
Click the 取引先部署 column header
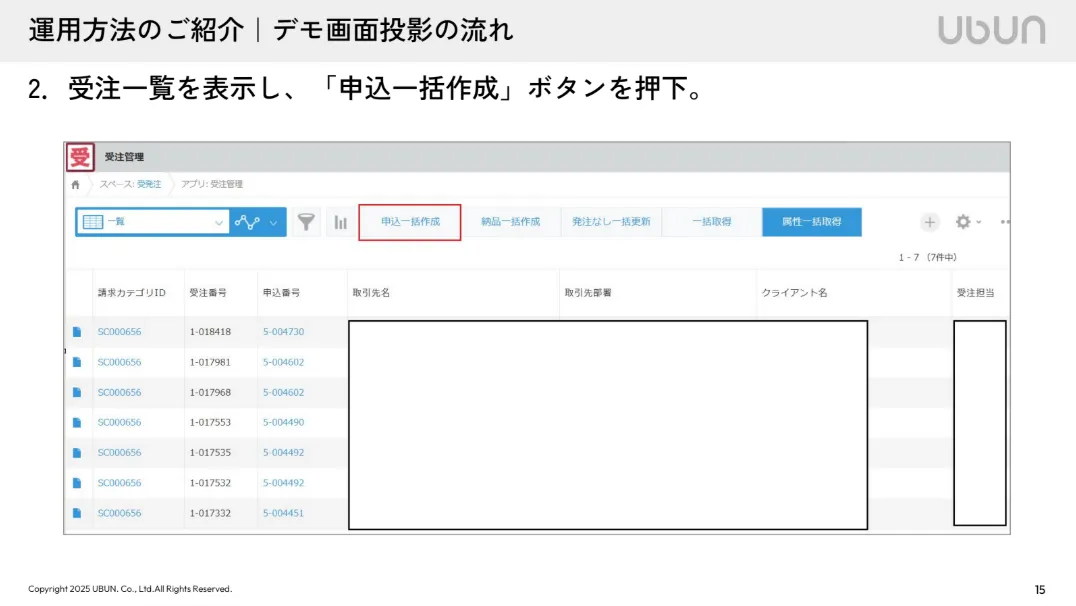pos(588,292)
